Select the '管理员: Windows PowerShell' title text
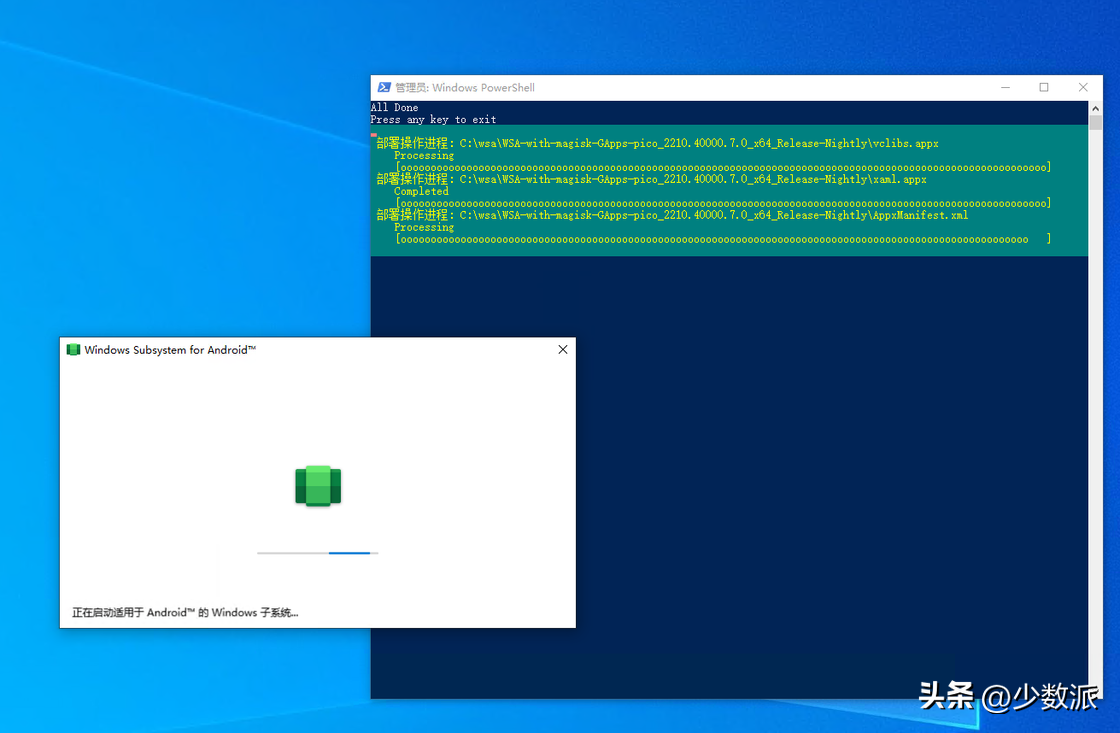This screenshot has width=1120, height=733. click(465, 88)
